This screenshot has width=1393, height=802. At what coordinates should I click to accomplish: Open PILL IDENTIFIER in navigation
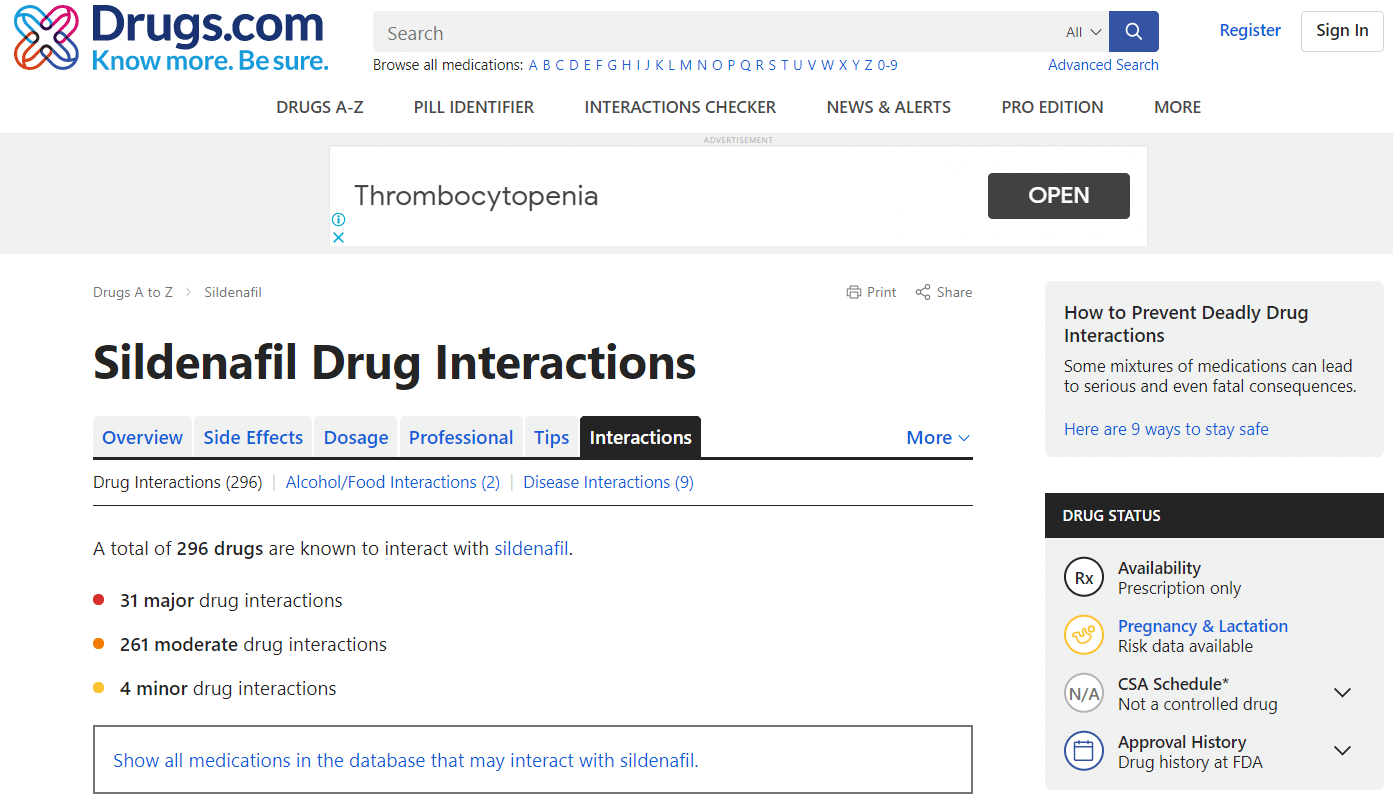tap(474, 107)
